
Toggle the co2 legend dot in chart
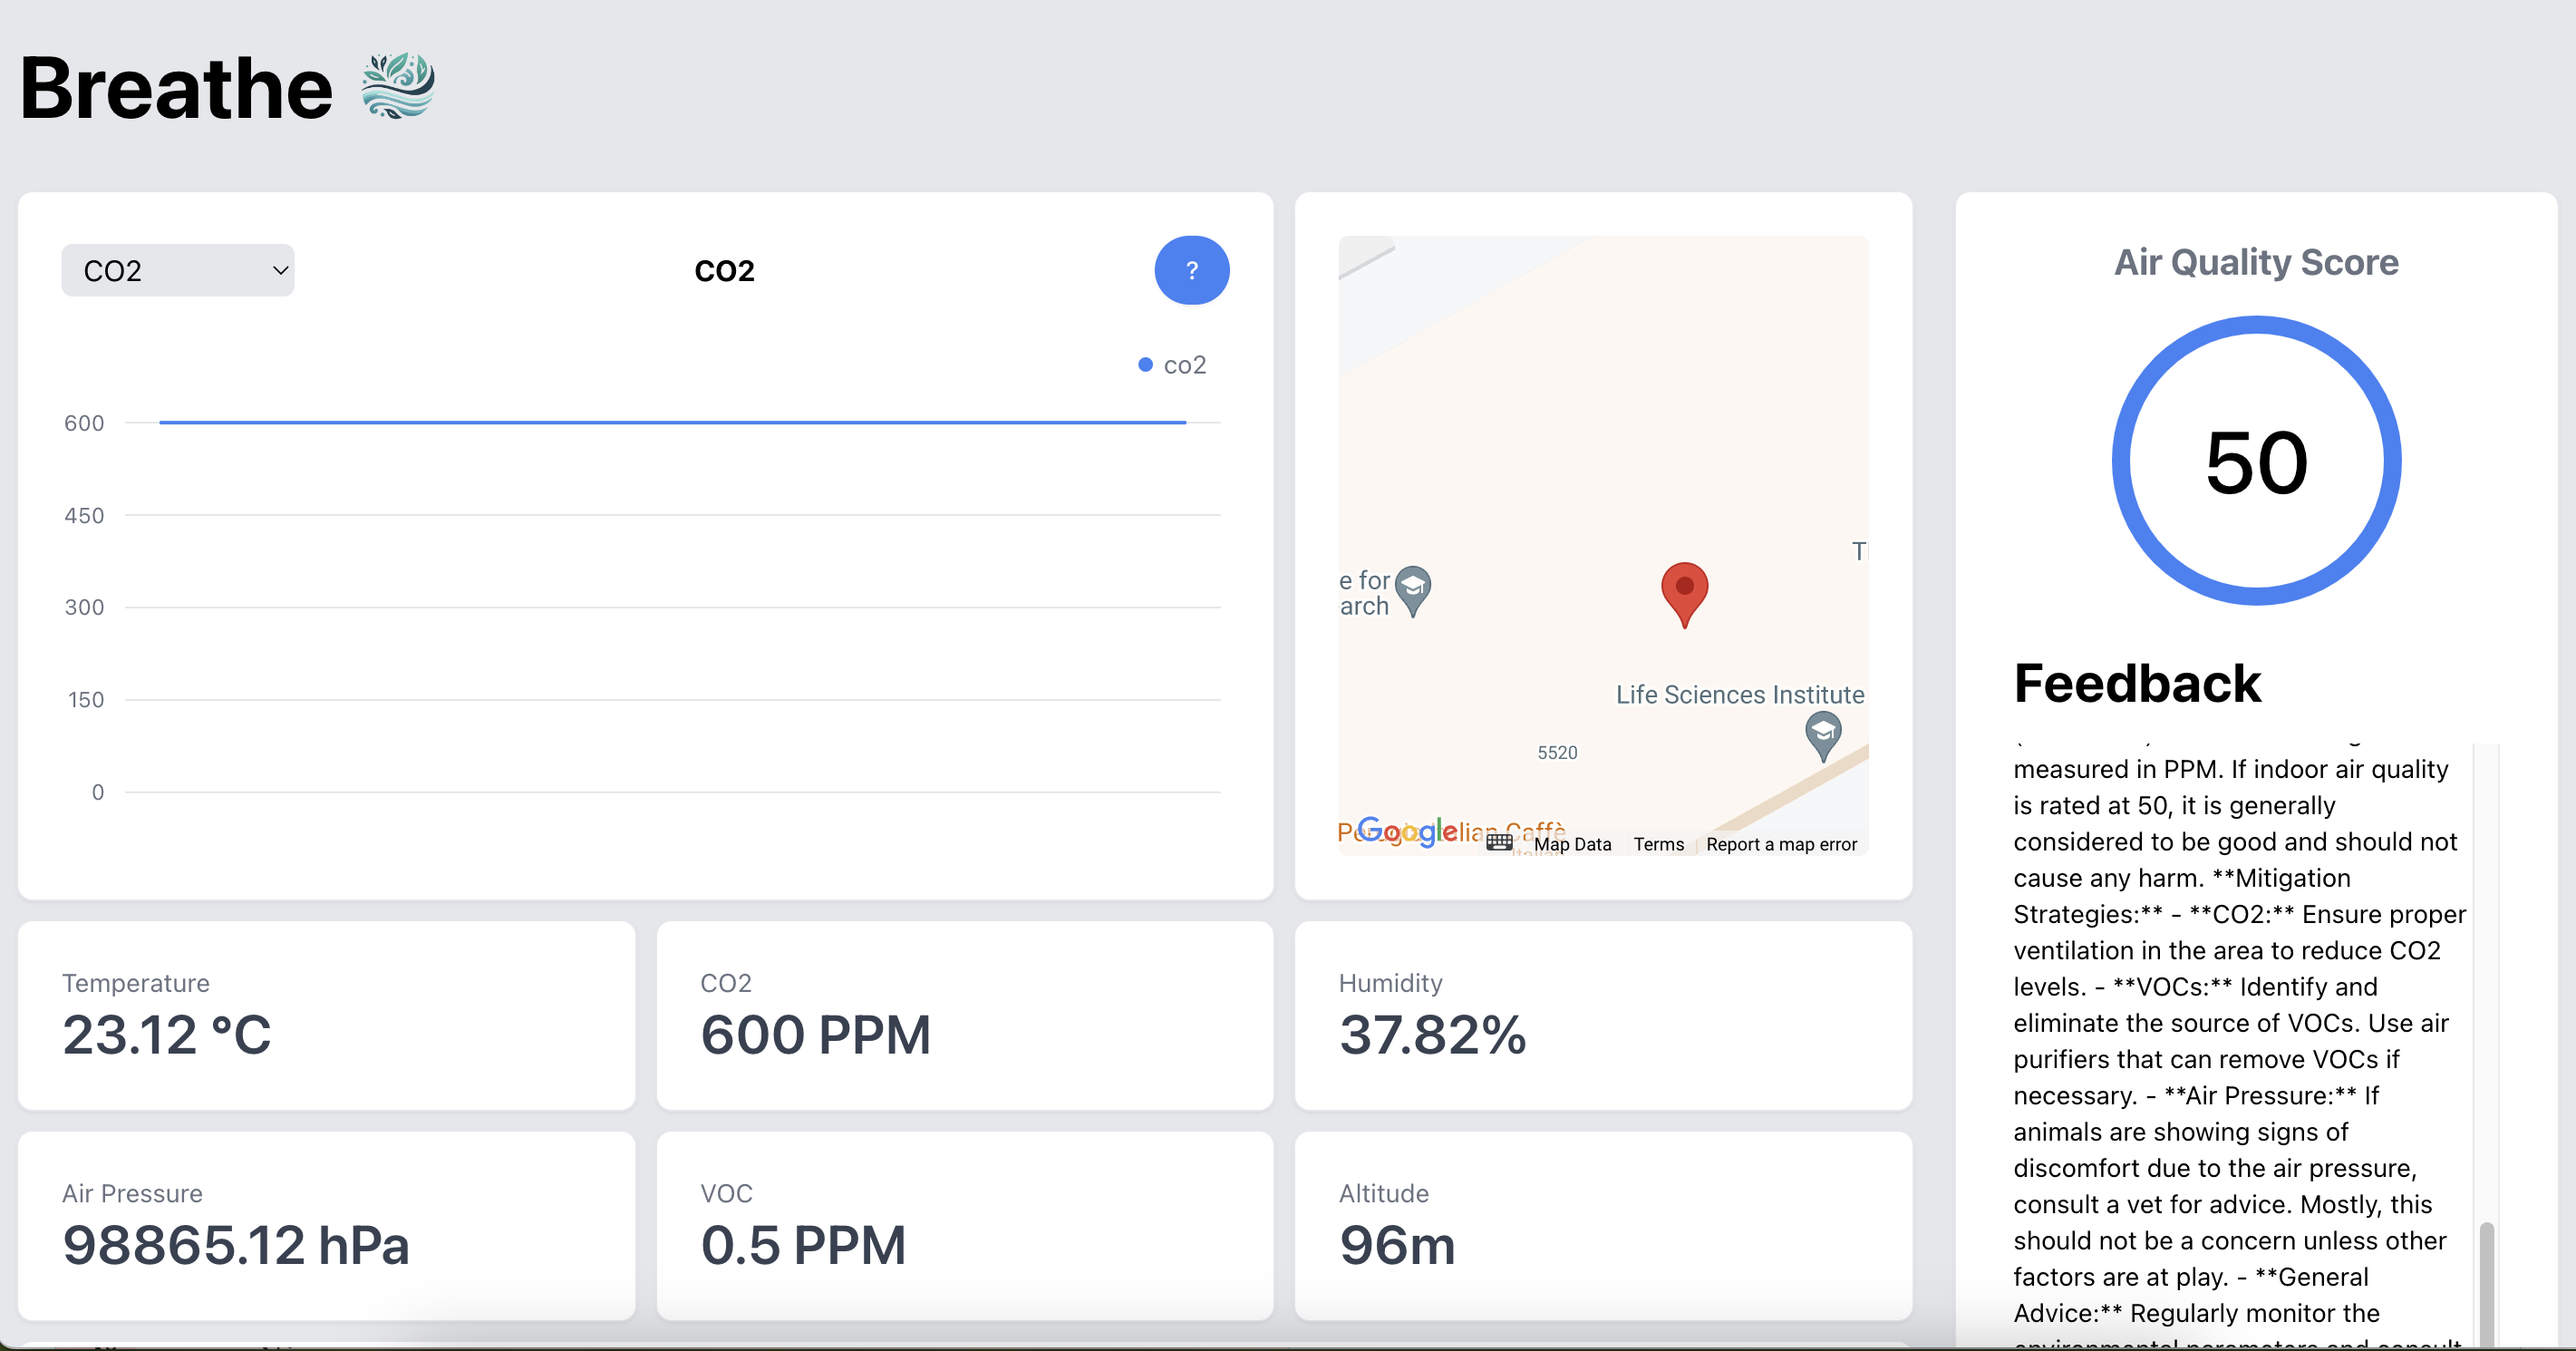pyautogui.click(x=1145, y=365)
